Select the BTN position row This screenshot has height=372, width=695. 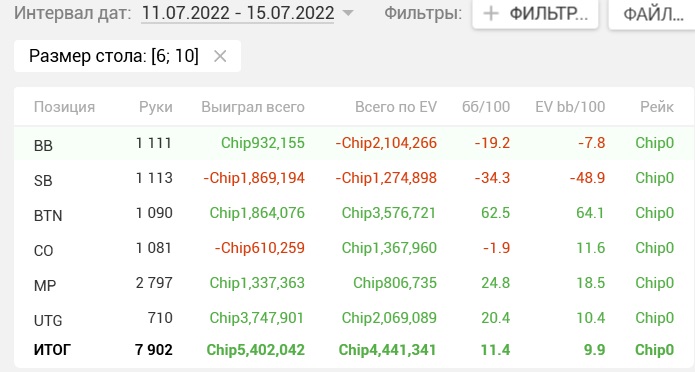pos(355,213)
